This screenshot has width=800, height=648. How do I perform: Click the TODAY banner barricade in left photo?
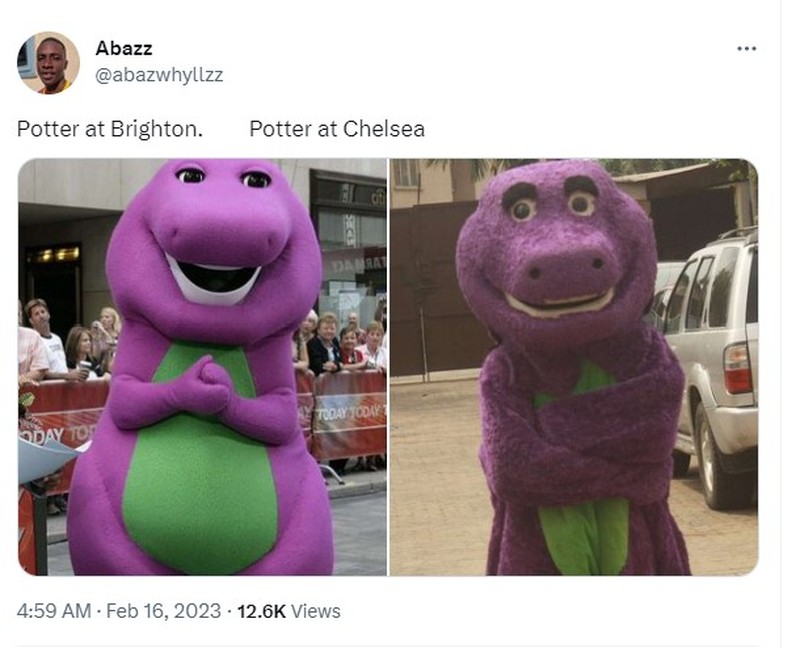[348, 416]
